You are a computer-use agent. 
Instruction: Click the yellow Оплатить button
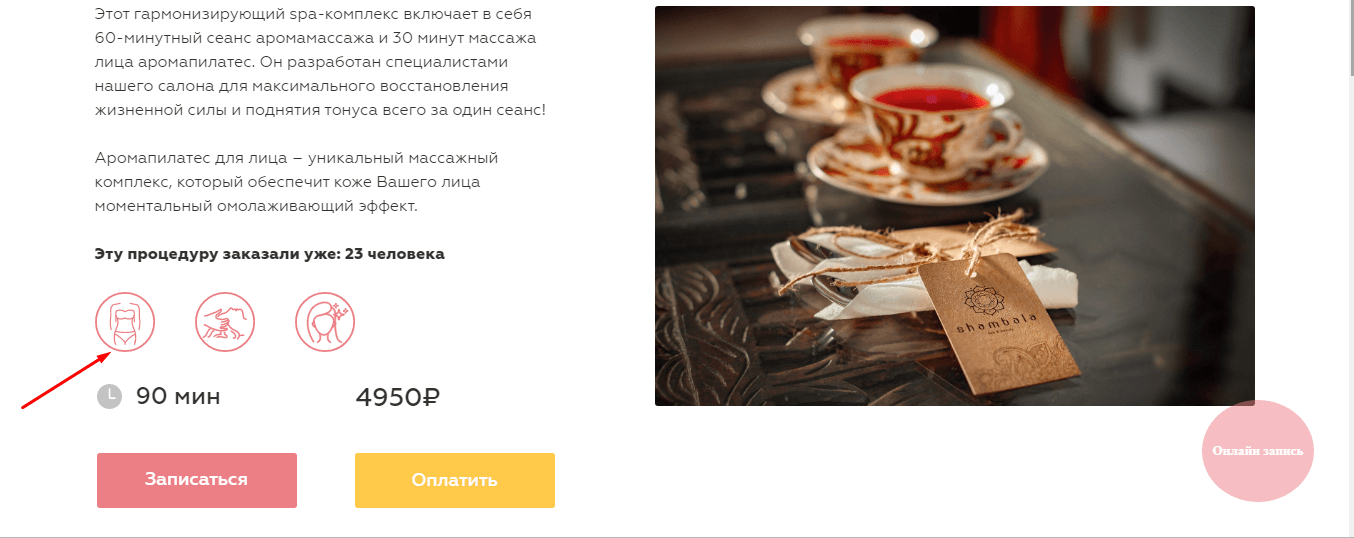coord(455,480)
